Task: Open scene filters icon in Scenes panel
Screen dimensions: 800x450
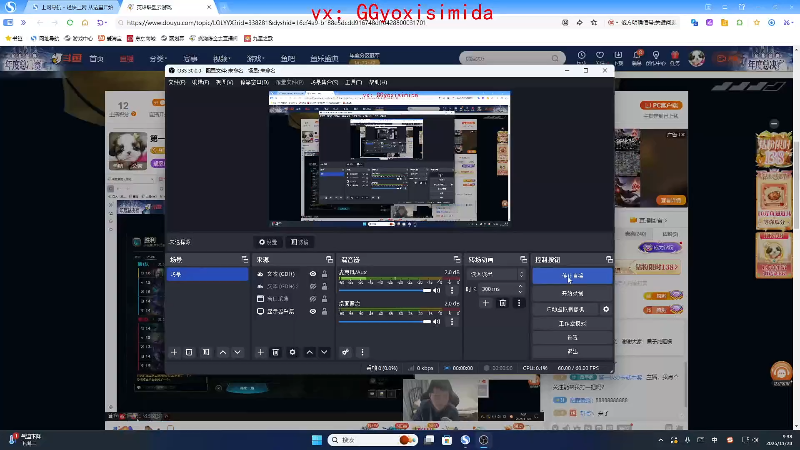Action: [206, 352]
